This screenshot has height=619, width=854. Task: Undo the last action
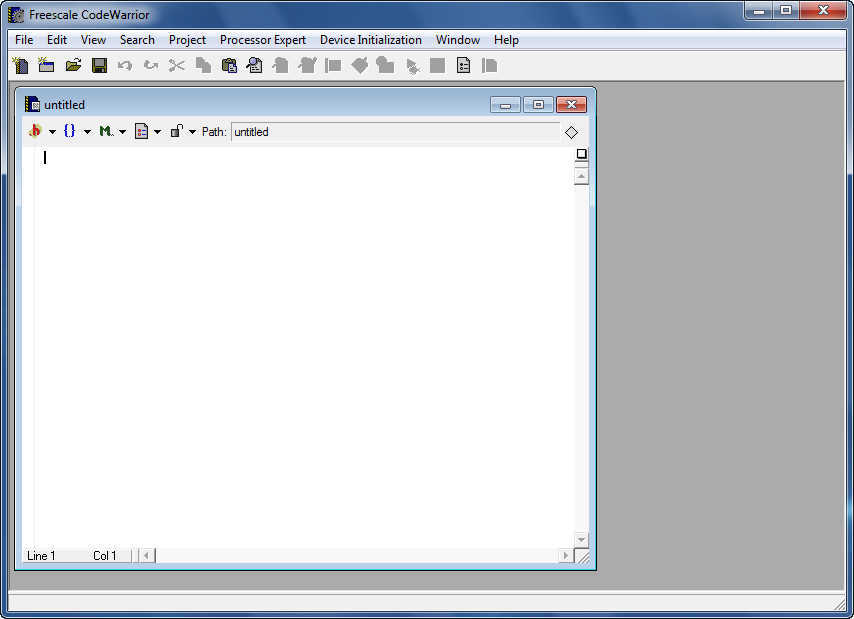124,65
